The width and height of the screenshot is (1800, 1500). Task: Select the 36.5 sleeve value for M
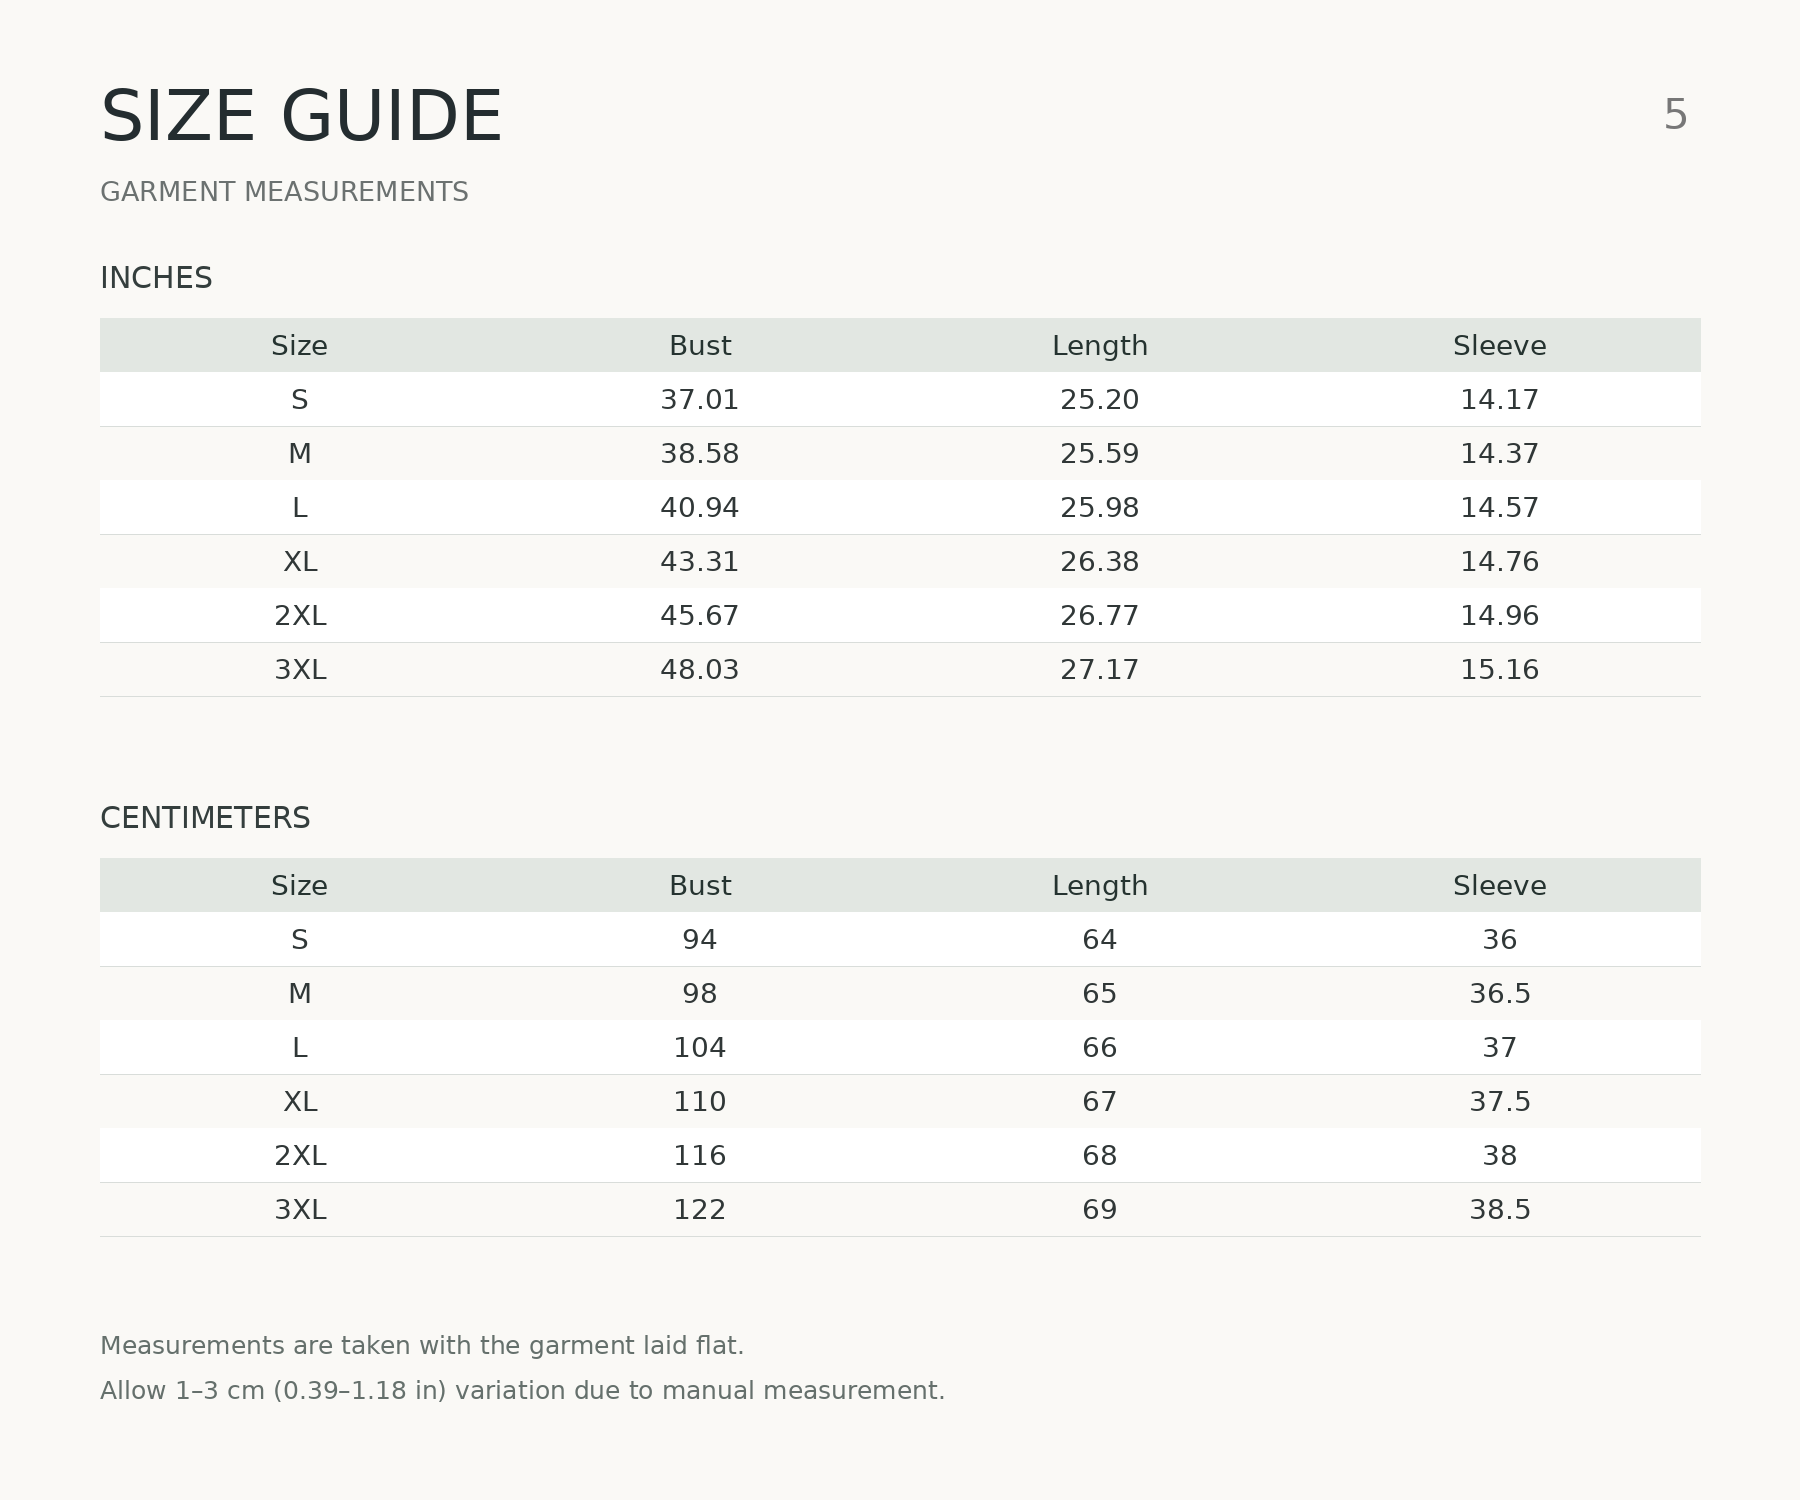pos(1500,994)
